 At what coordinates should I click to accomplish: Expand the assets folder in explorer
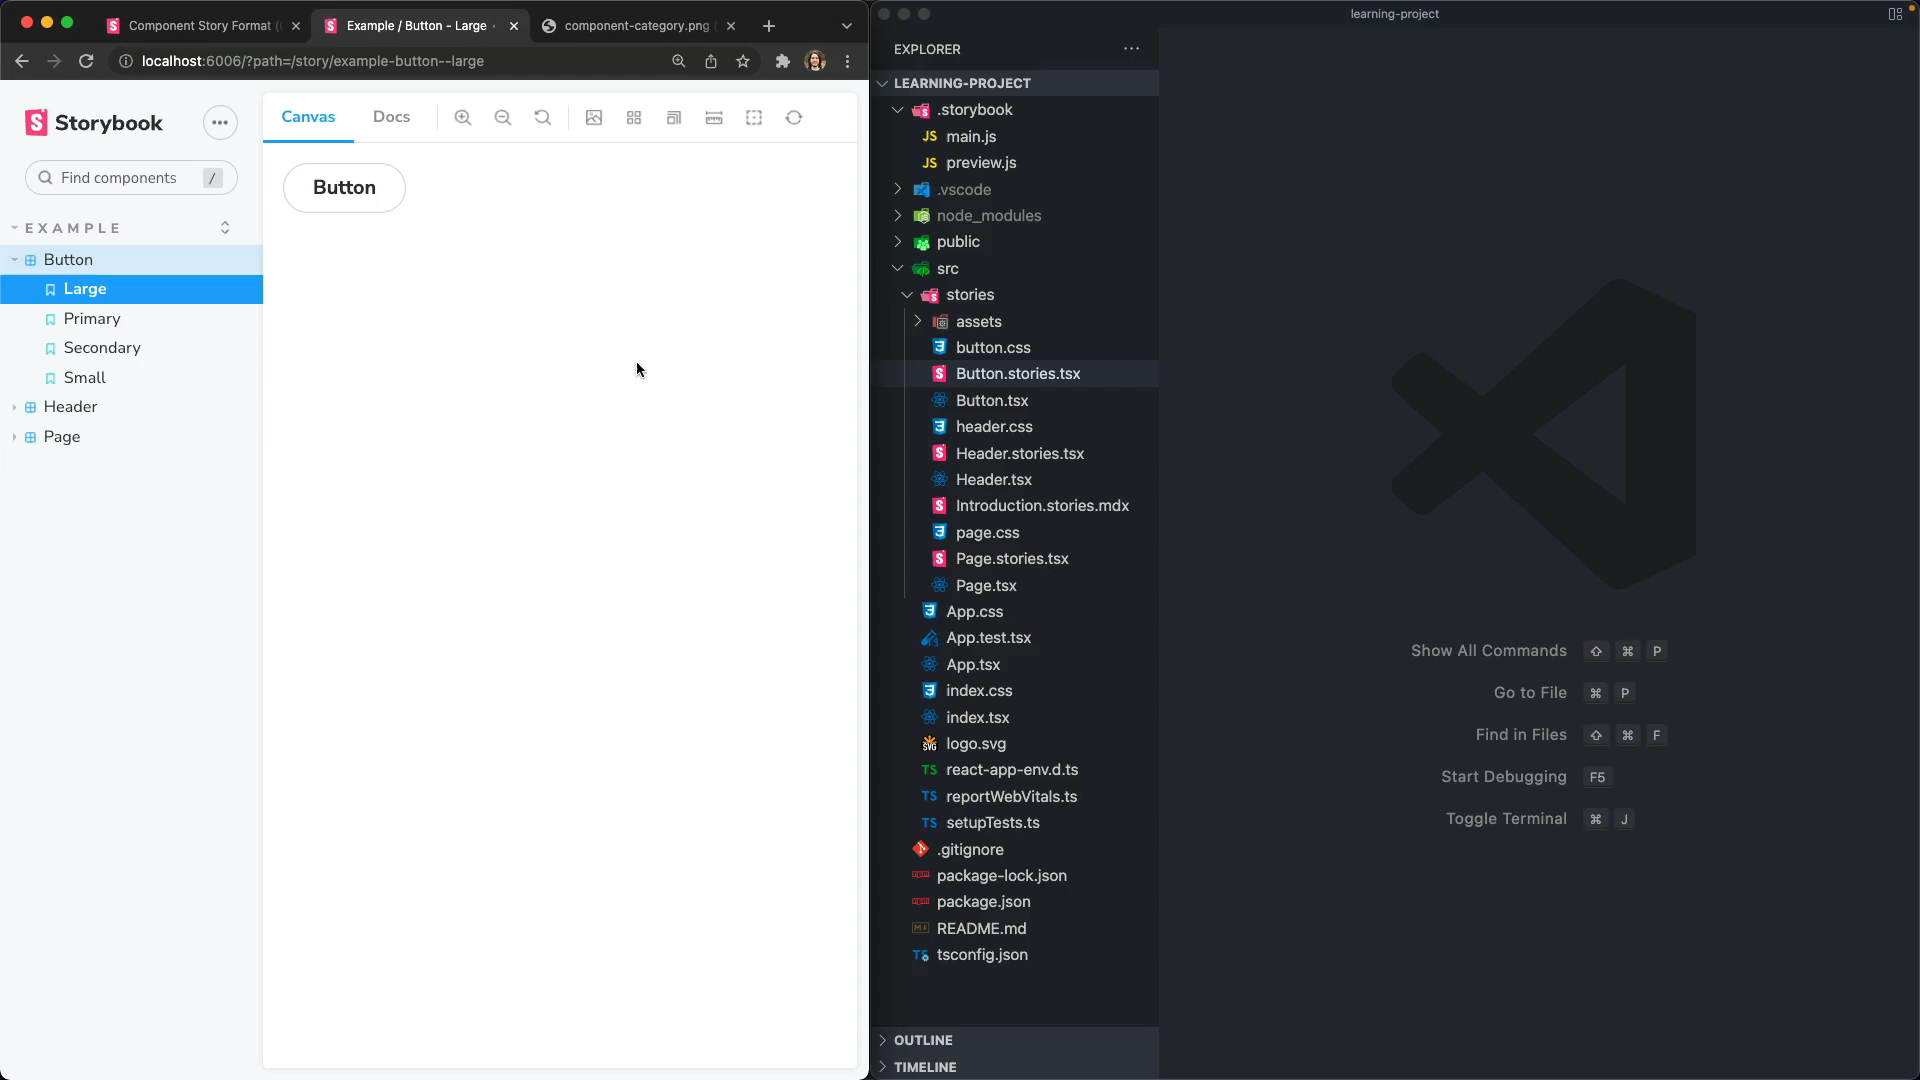click(977, 320)
